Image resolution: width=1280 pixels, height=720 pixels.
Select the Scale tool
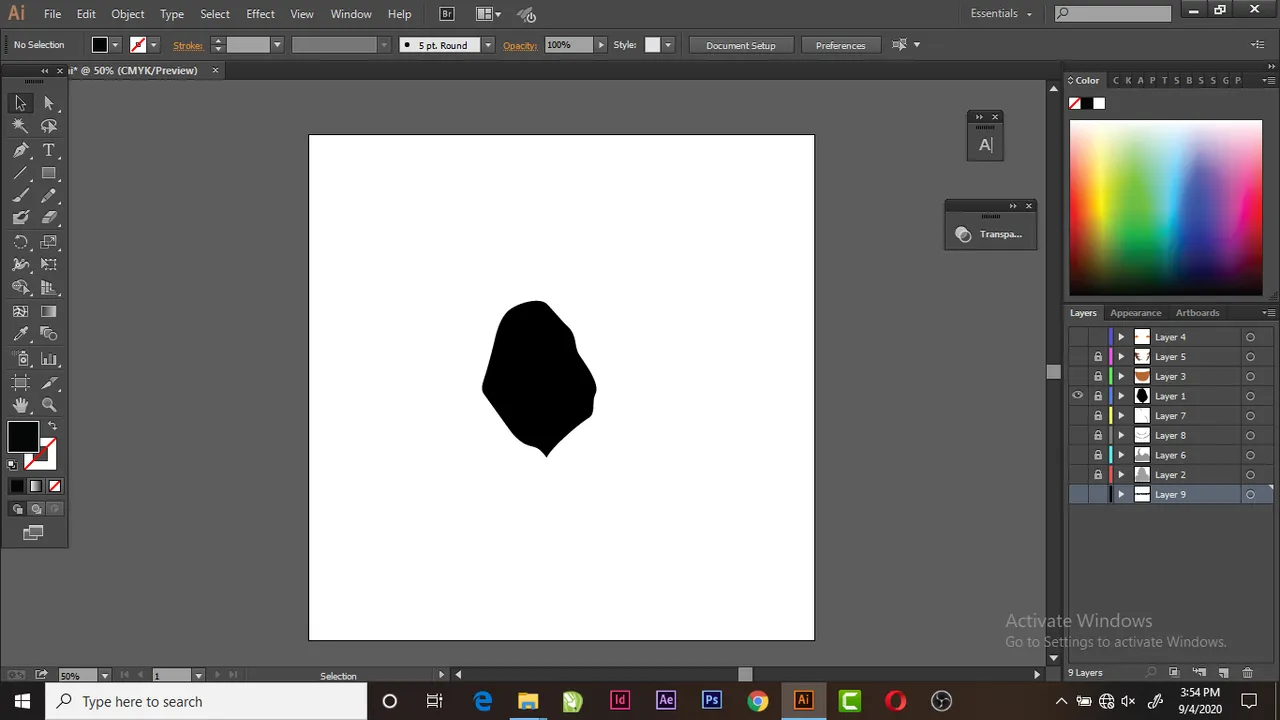coord(49,242)
